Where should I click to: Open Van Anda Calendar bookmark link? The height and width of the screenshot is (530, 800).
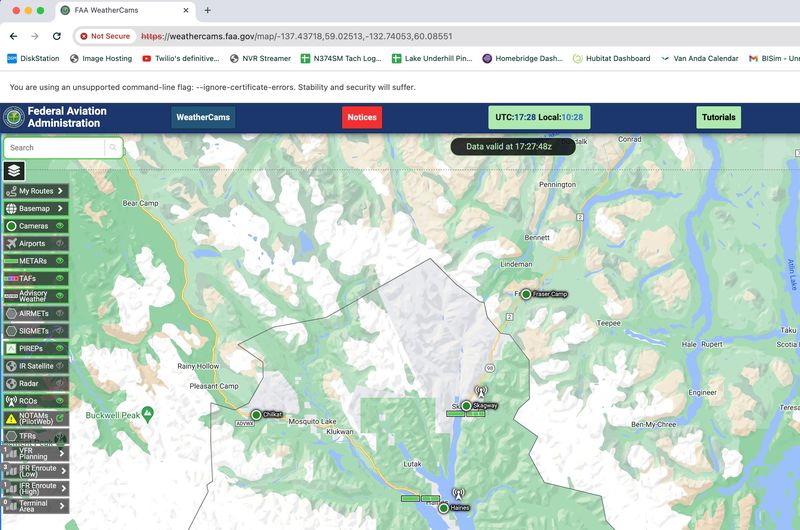(699, 59)
